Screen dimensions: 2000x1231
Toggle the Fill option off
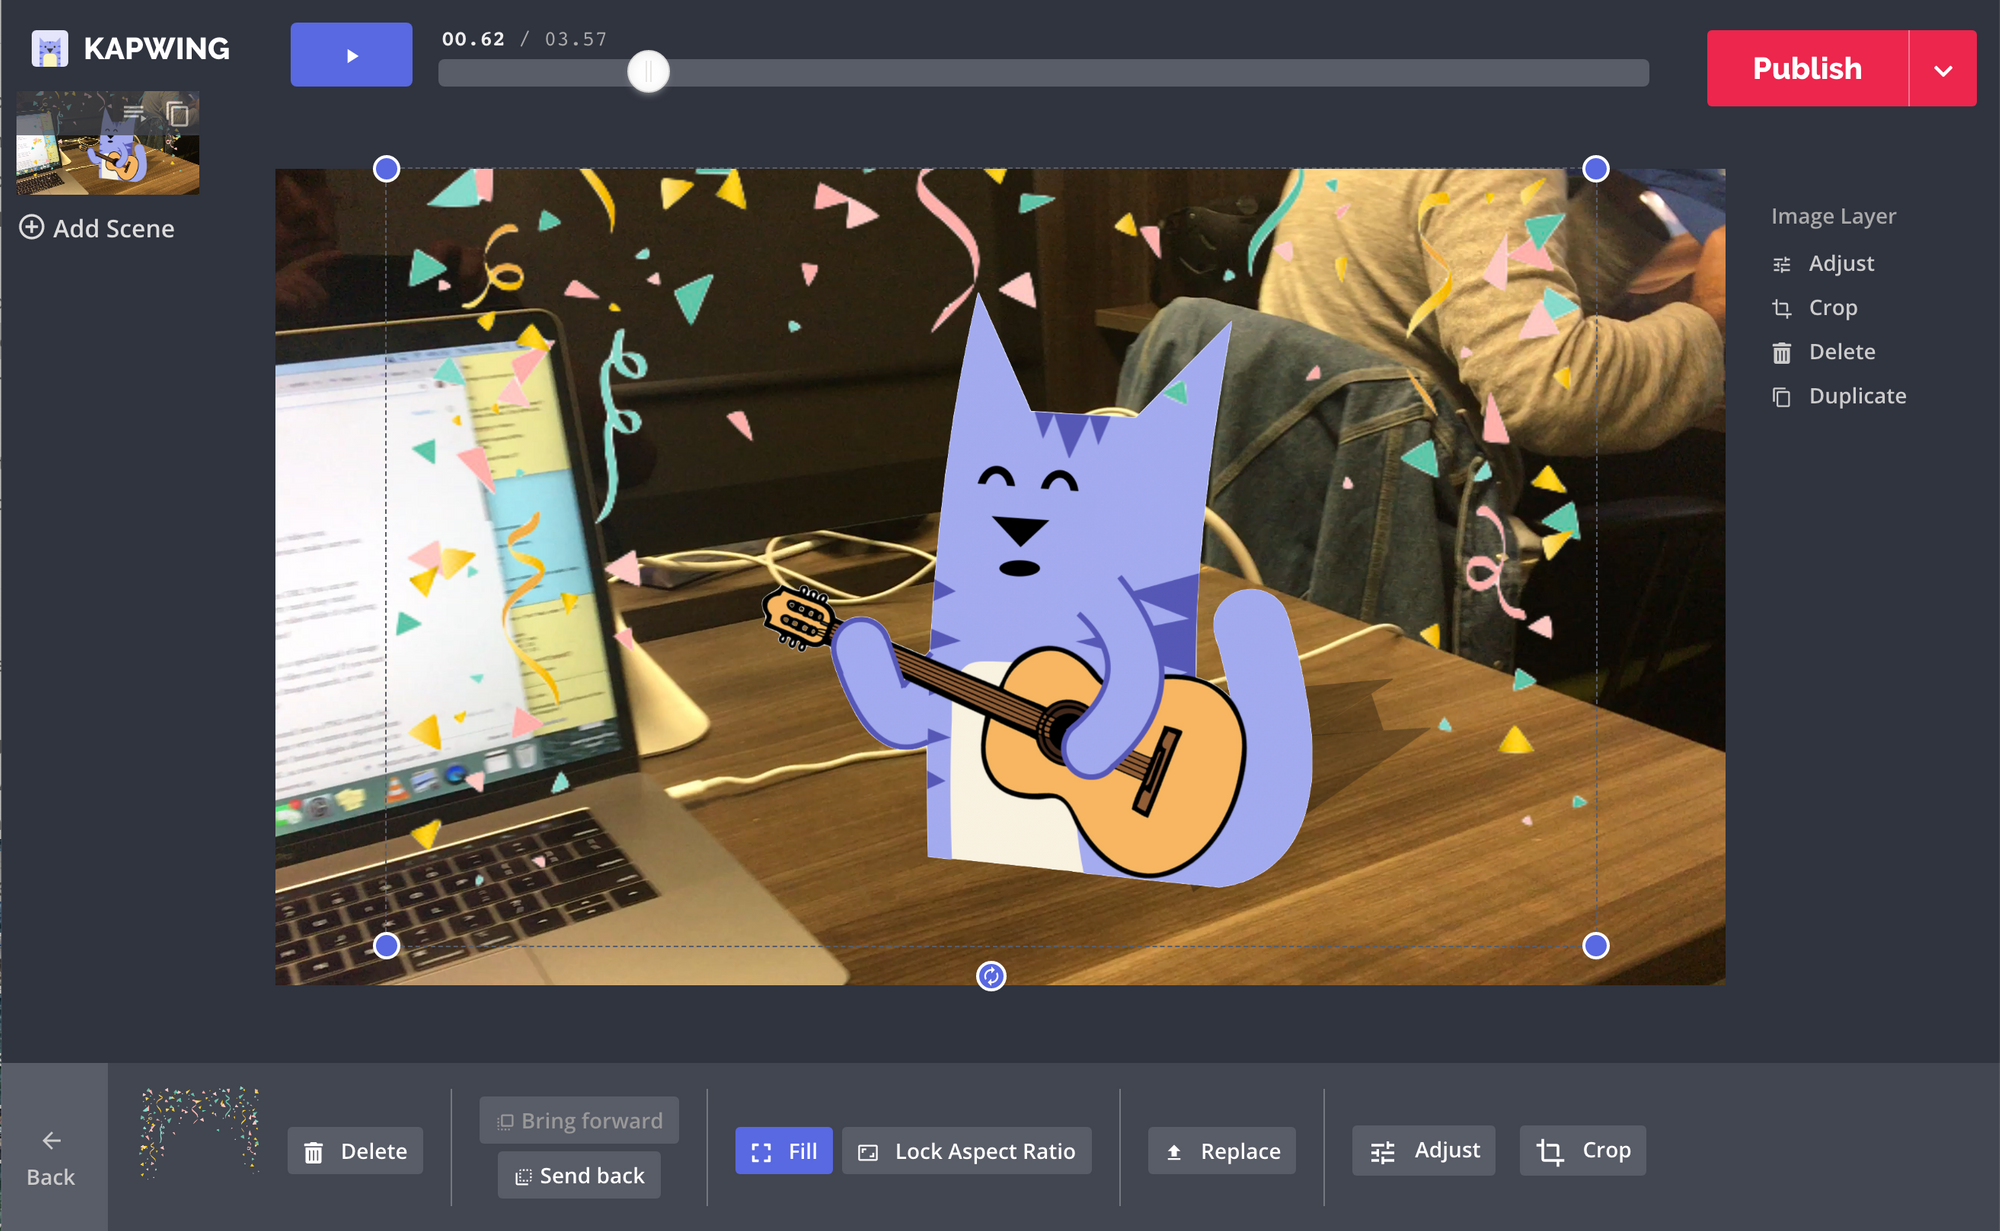[x=783, y=1151]
